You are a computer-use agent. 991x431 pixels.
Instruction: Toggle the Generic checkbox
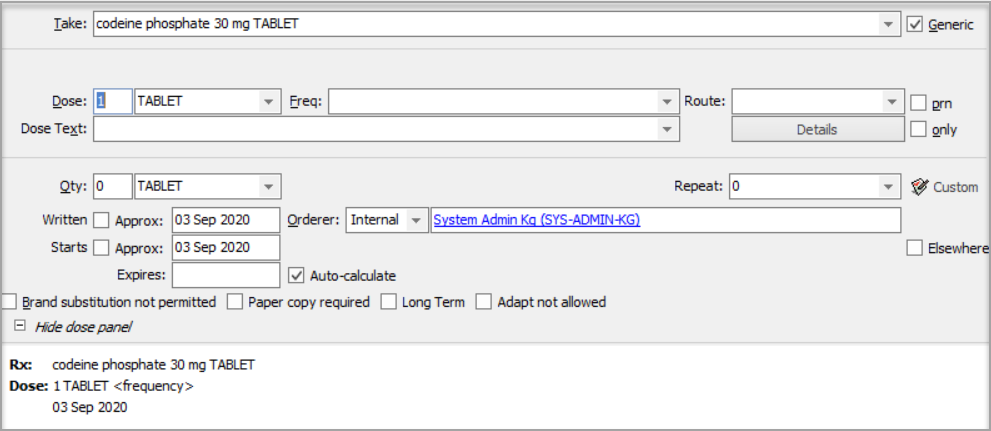(x=914, y=24)
